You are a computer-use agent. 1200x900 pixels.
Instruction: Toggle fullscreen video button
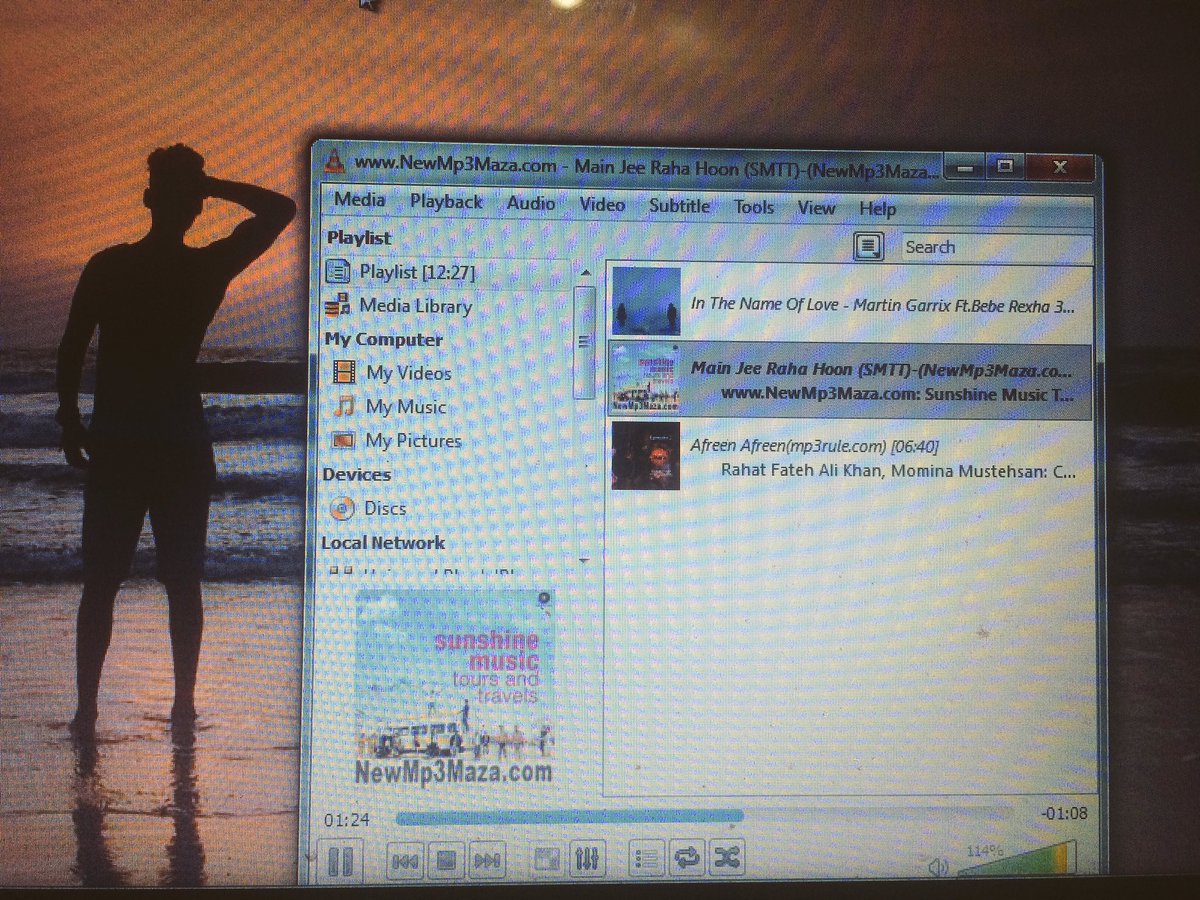tap(546, 859)
